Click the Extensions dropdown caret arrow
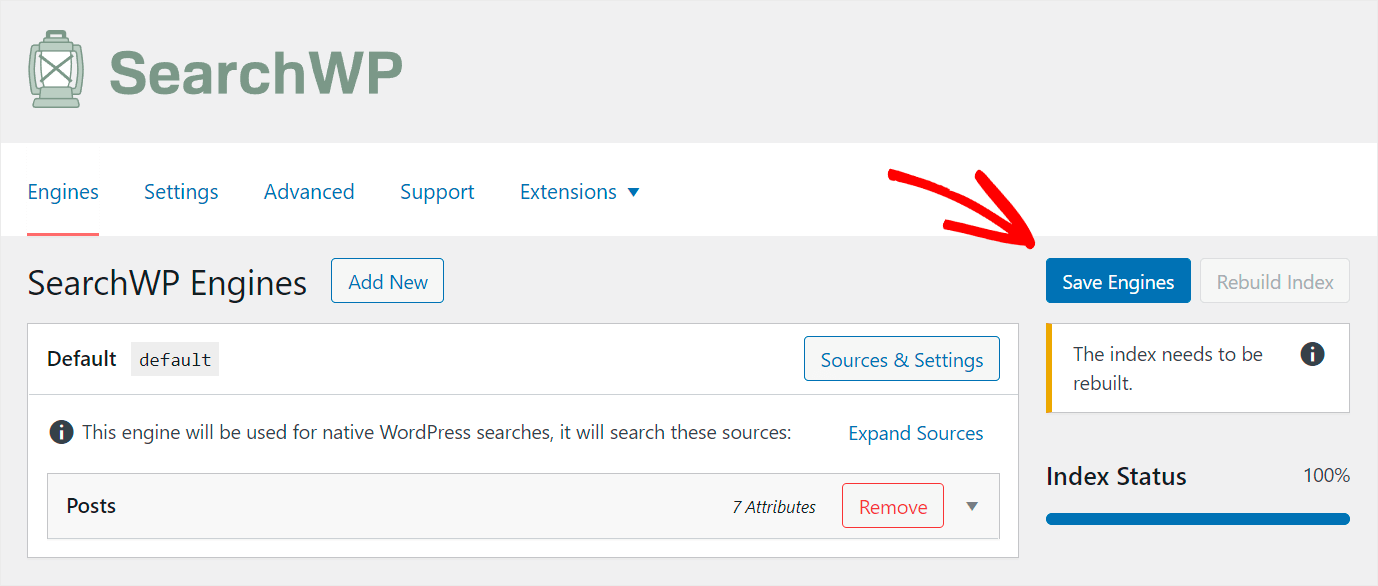 [x=633, y=192]
